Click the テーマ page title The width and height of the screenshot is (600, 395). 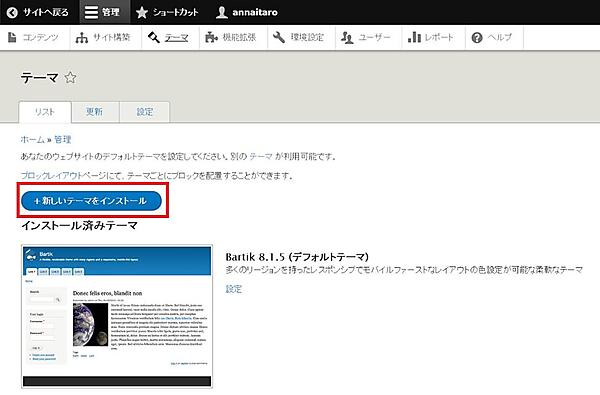coord(39,78)
